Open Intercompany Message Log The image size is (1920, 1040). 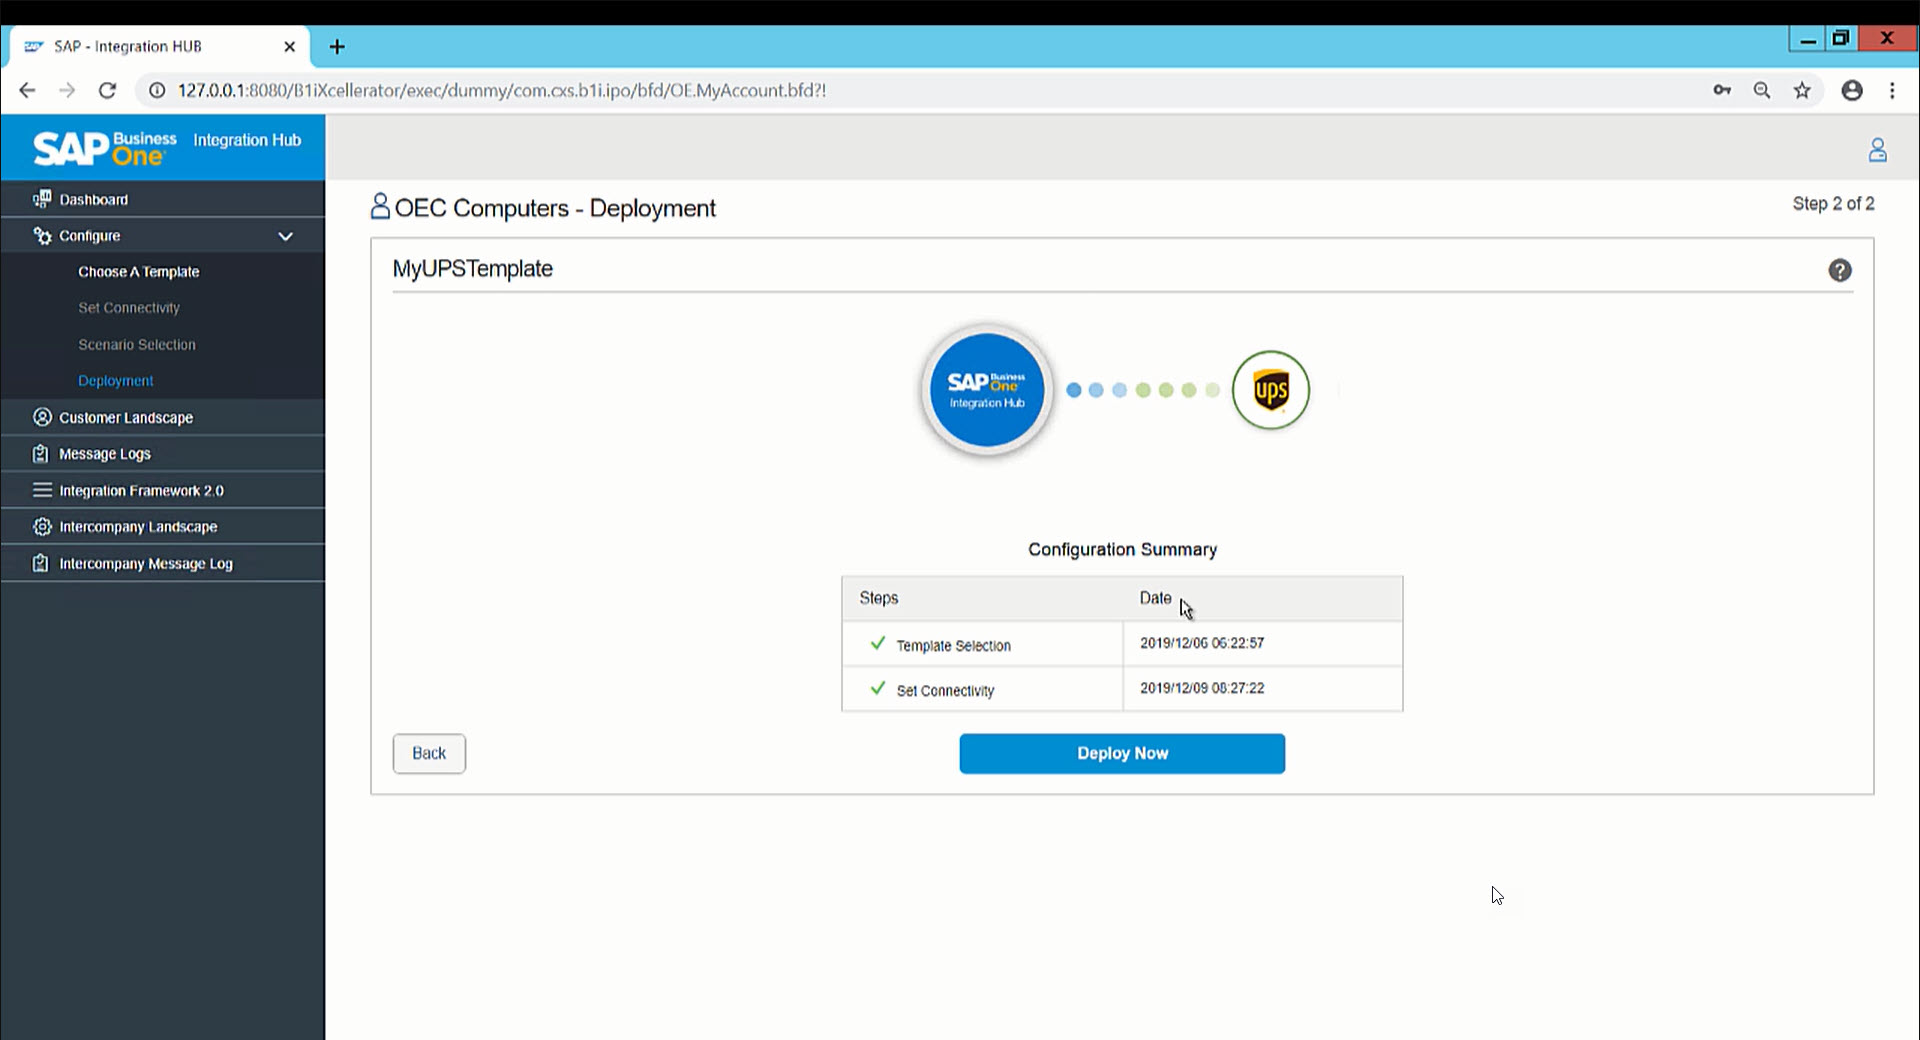146,564
